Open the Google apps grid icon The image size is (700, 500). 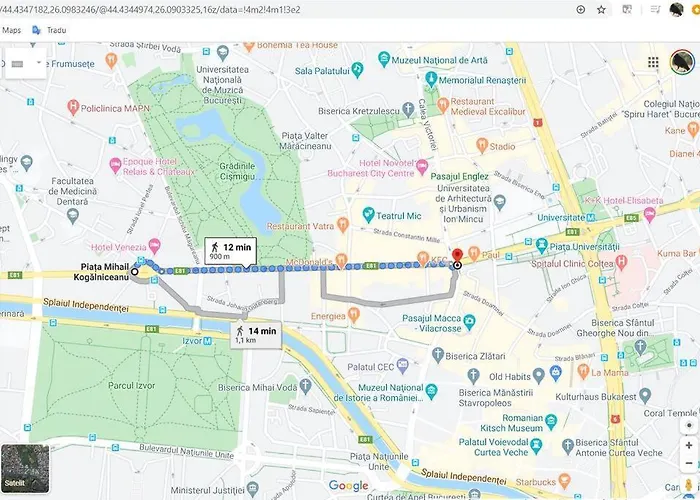653,62
